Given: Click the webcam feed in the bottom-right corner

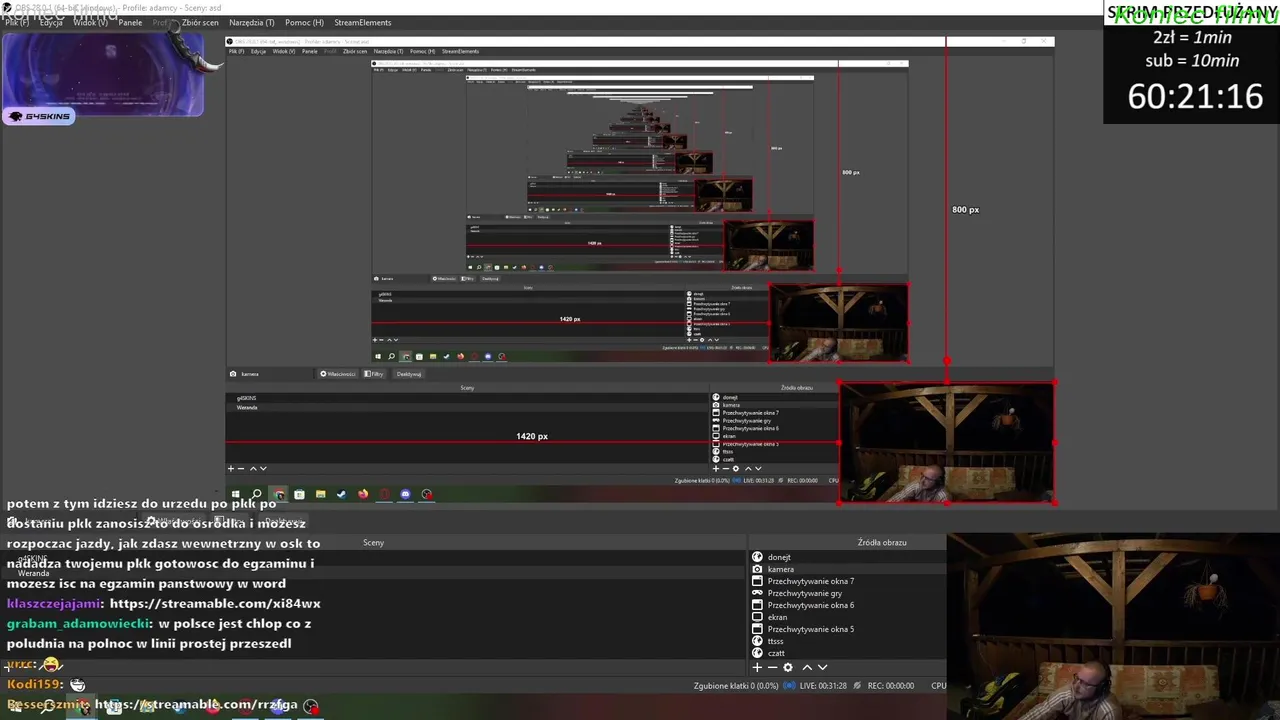Looking at the screenshot, I should click(x=1113, y=627).
